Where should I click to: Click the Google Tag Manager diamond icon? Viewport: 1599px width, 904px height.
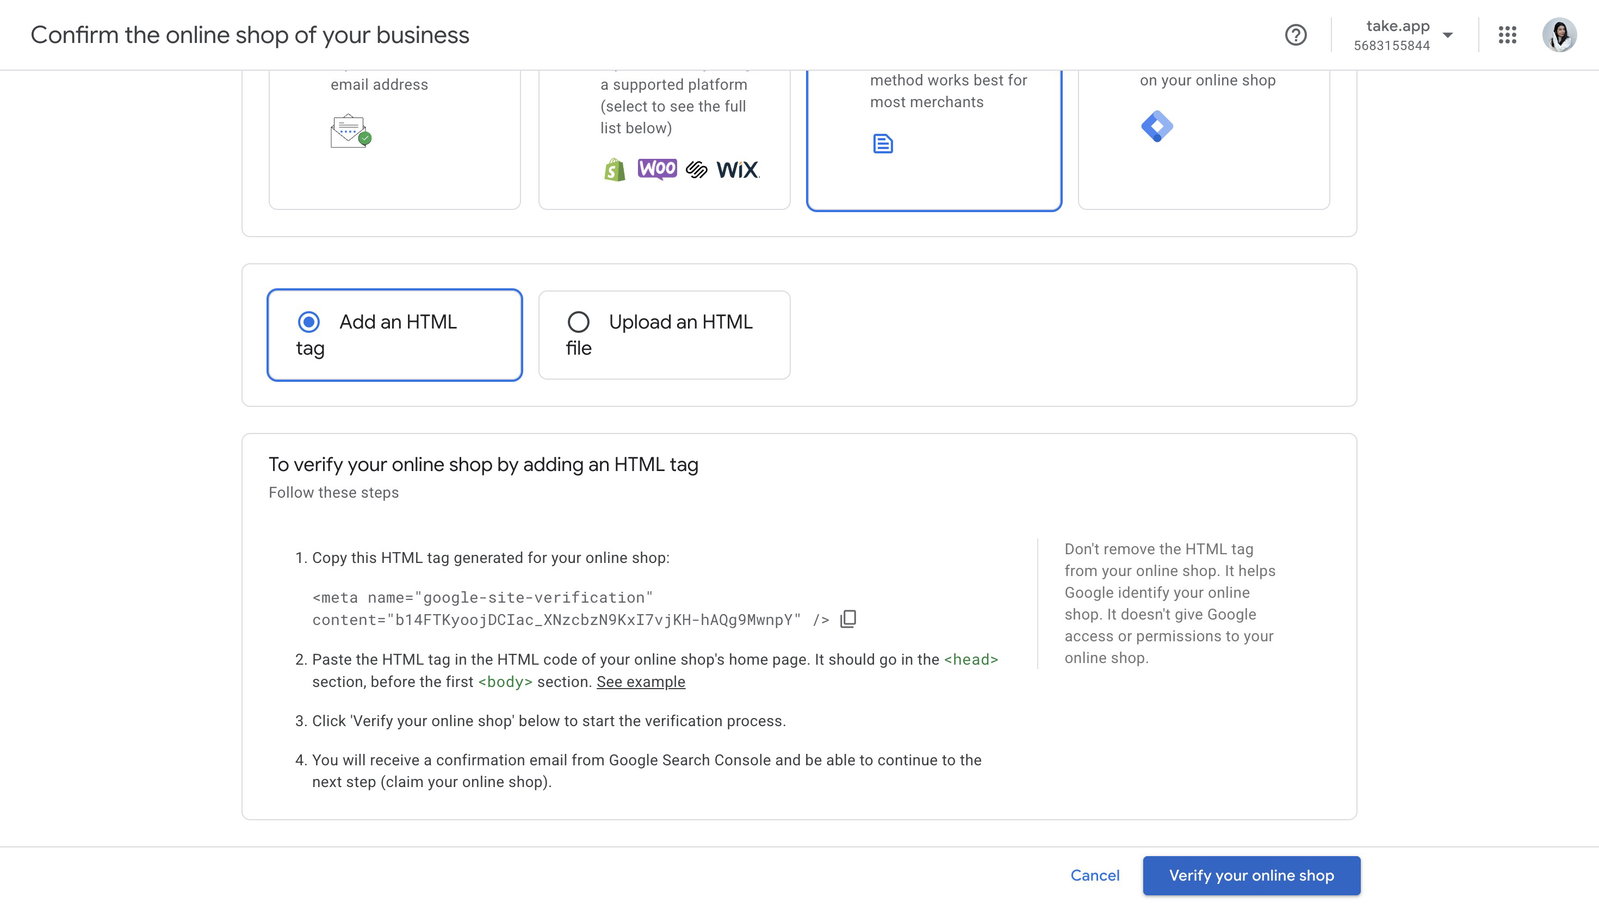point(1157,126)
